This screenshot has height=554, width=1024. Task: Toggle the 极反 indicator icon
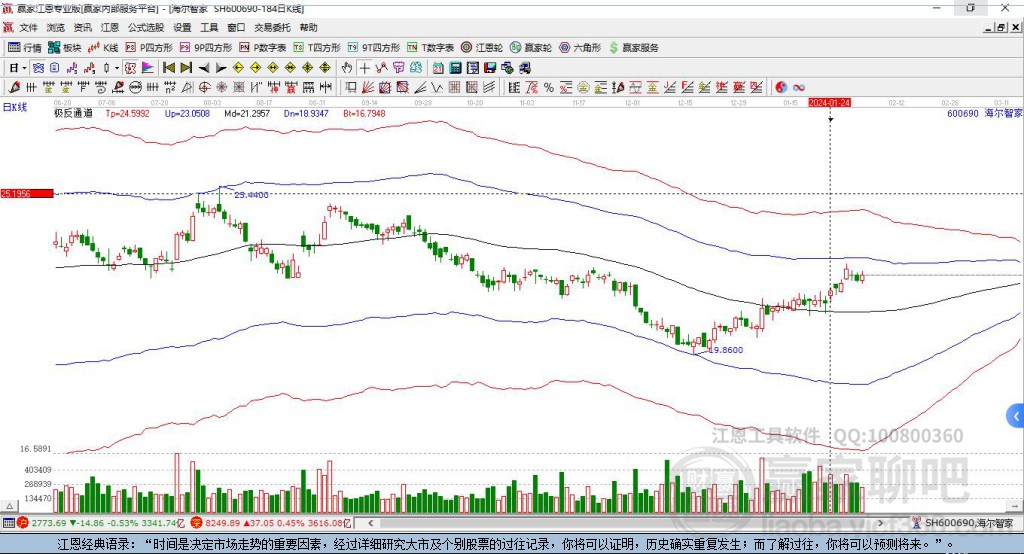(130, 68)
